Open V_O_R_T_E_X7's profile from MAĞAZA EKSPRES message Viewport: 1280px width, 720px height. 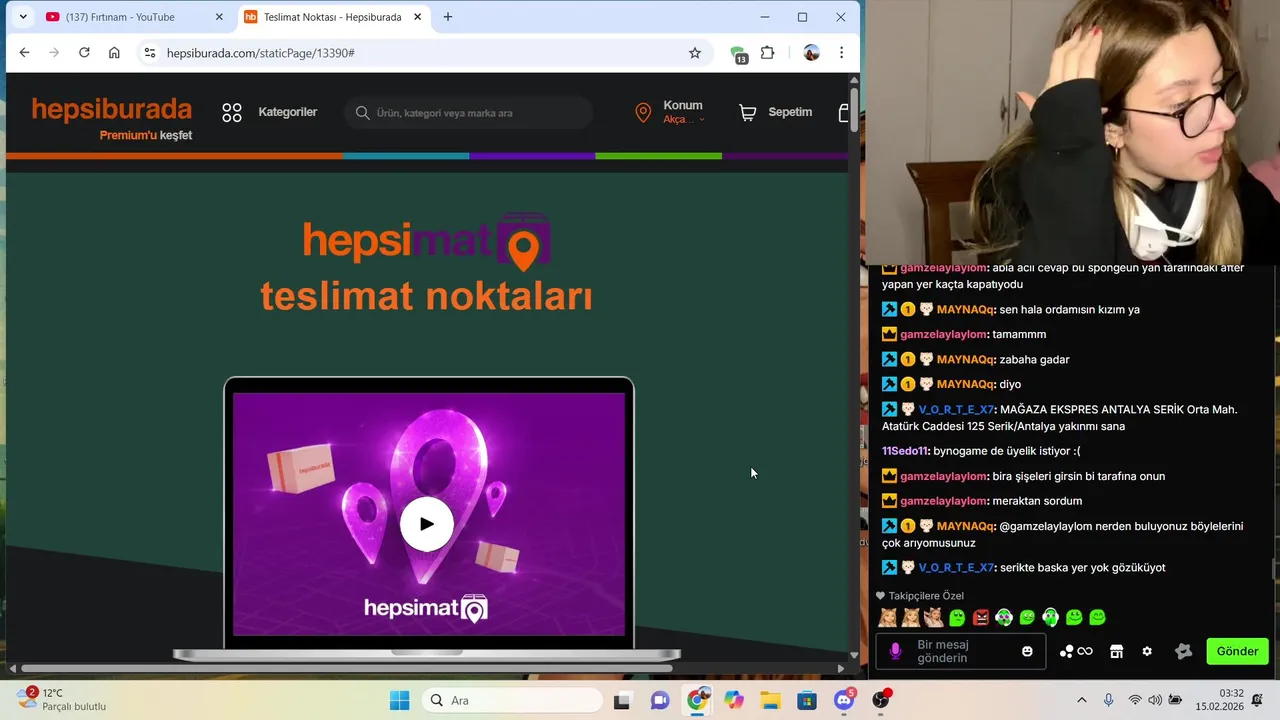coord(956,409)
